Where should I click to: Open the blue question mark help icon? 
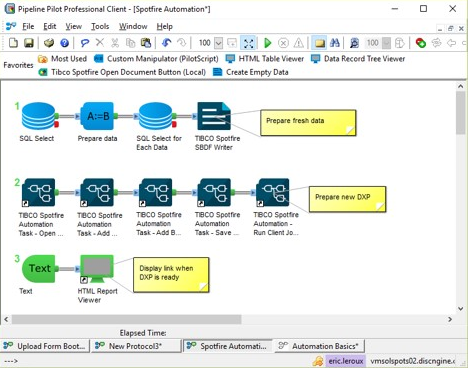tap(64, 43)
